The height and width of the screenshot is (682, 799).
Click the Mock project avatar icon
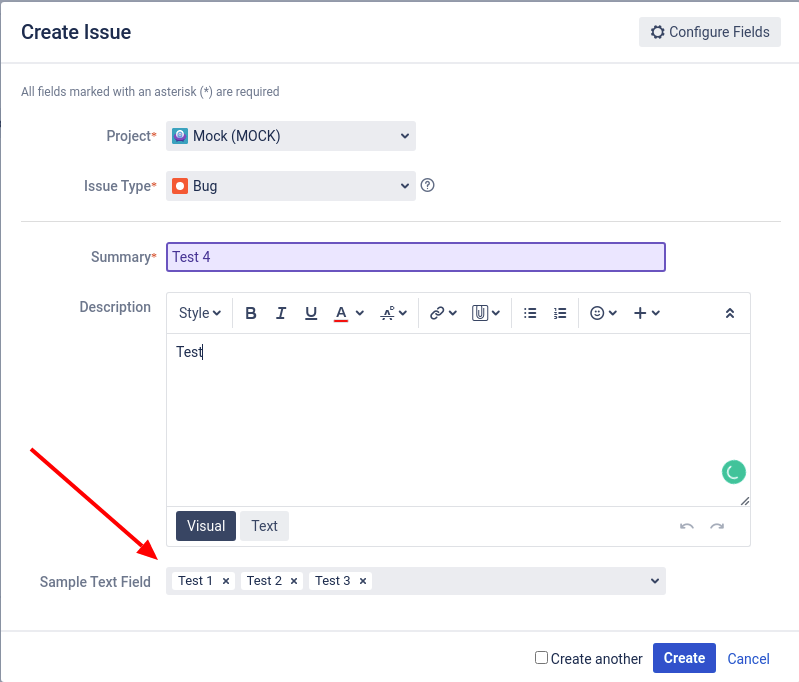[x=180, y=136]
